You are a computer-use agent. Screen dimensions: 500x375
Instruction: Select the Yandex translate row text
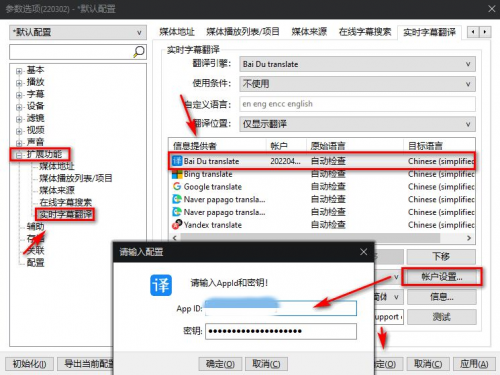tap(213, 225)
